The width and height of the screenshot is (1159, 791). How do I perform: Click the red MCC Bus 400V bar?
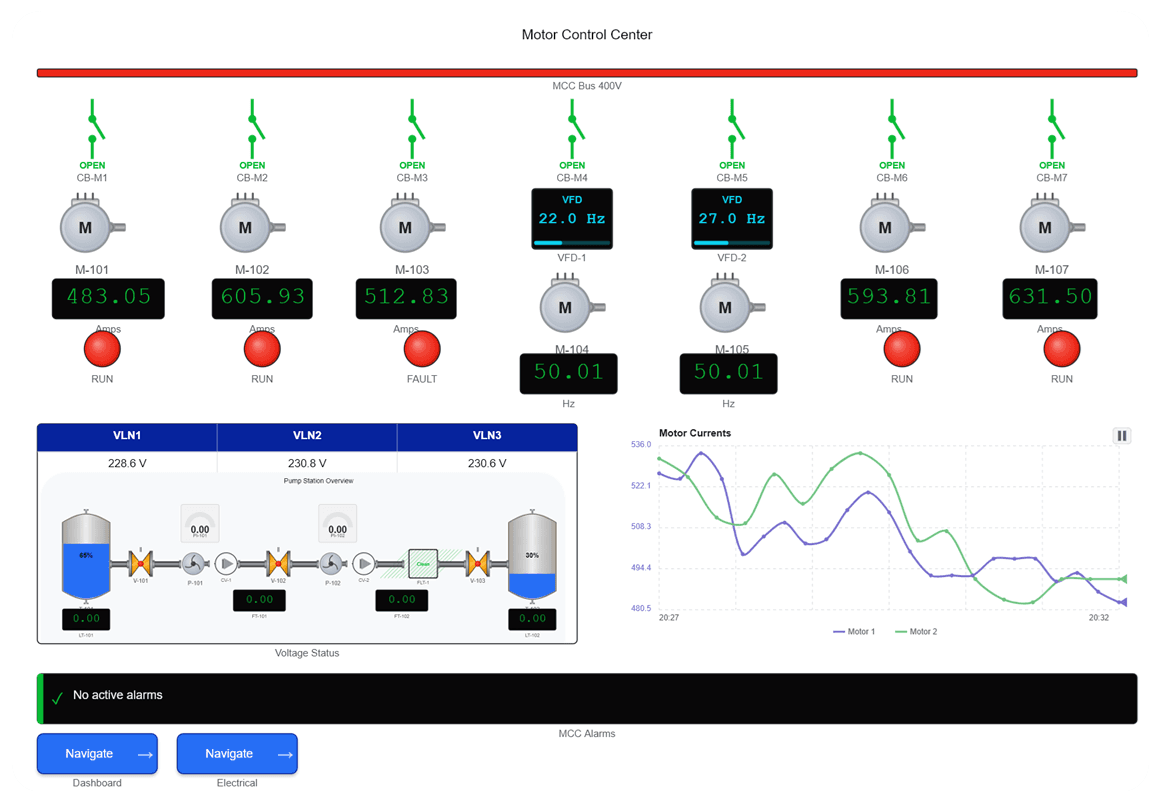(587, 72)
